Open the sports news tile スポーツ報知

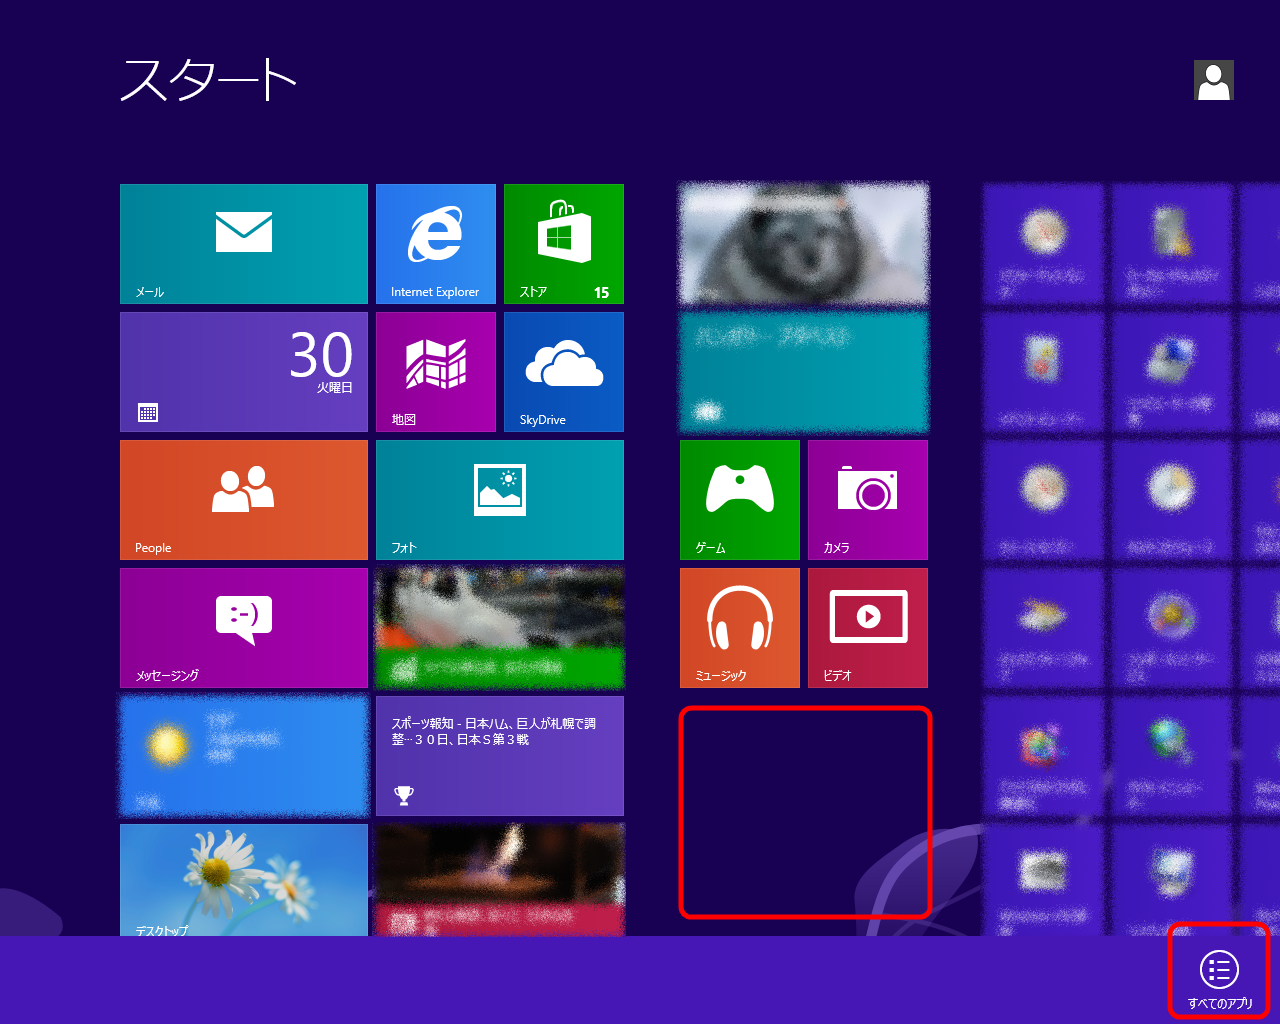pyautogui.click(x=500, y=756)
